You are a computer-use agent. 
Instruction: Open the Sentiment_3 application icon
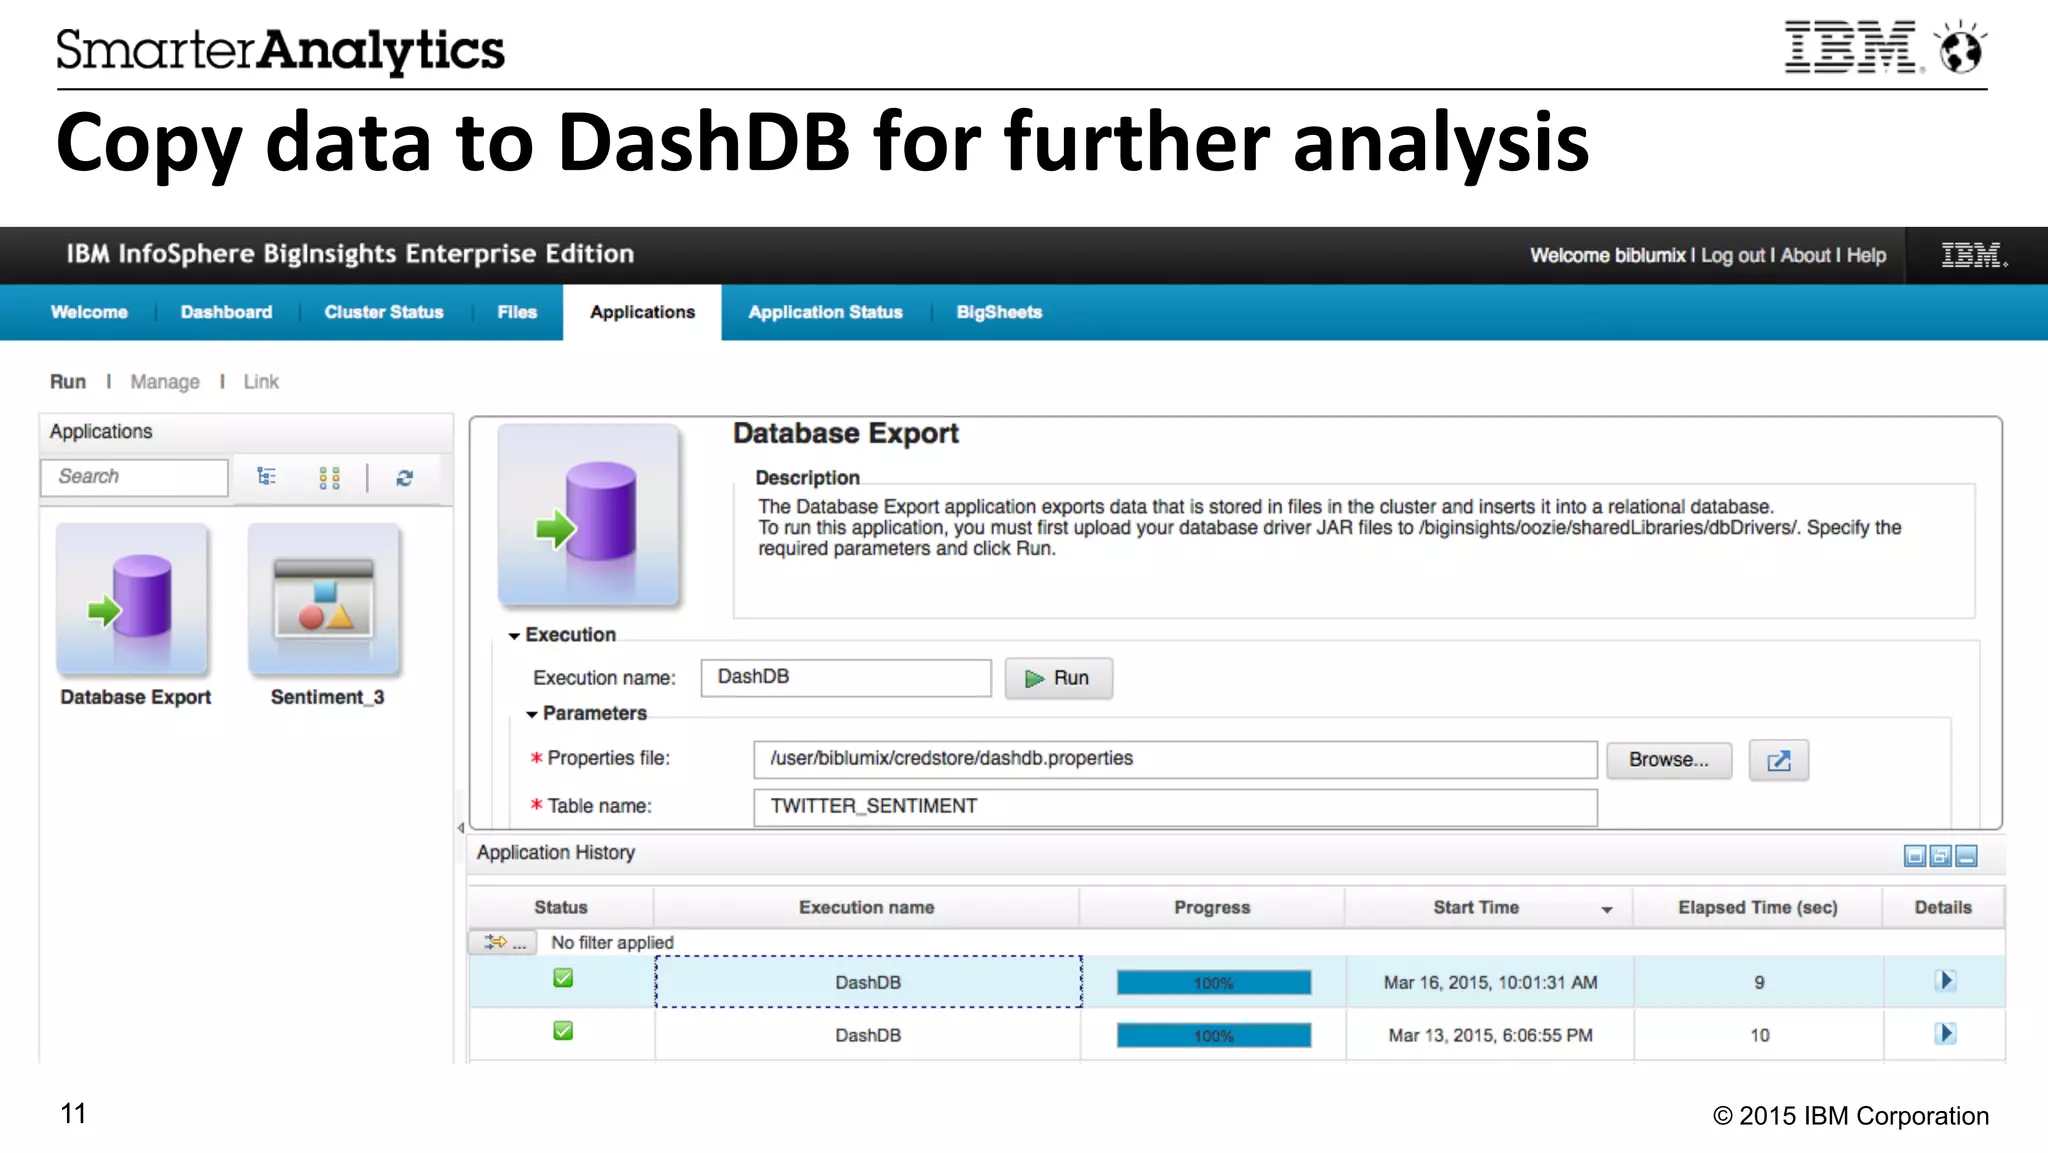pos(324,599)
